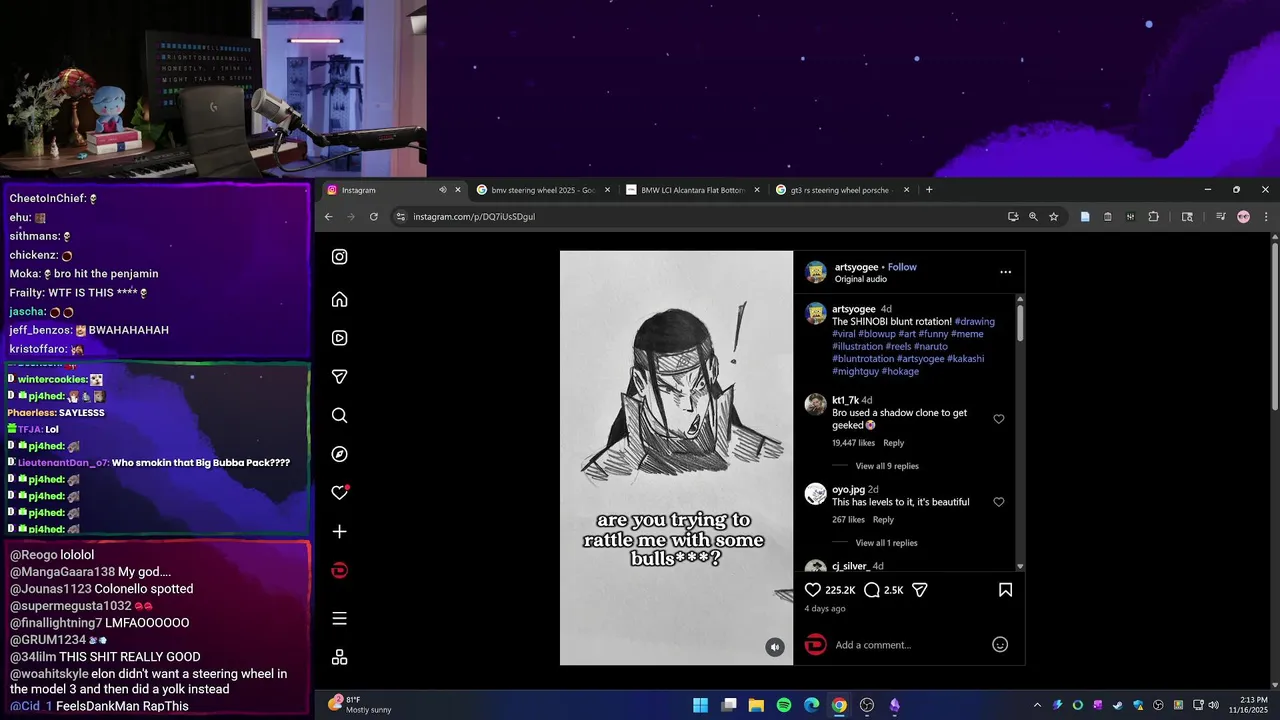This screenshot has width=1280, height=720.
Task: Open the More hamburger menu in sidebar
Action: coord(340,619)
